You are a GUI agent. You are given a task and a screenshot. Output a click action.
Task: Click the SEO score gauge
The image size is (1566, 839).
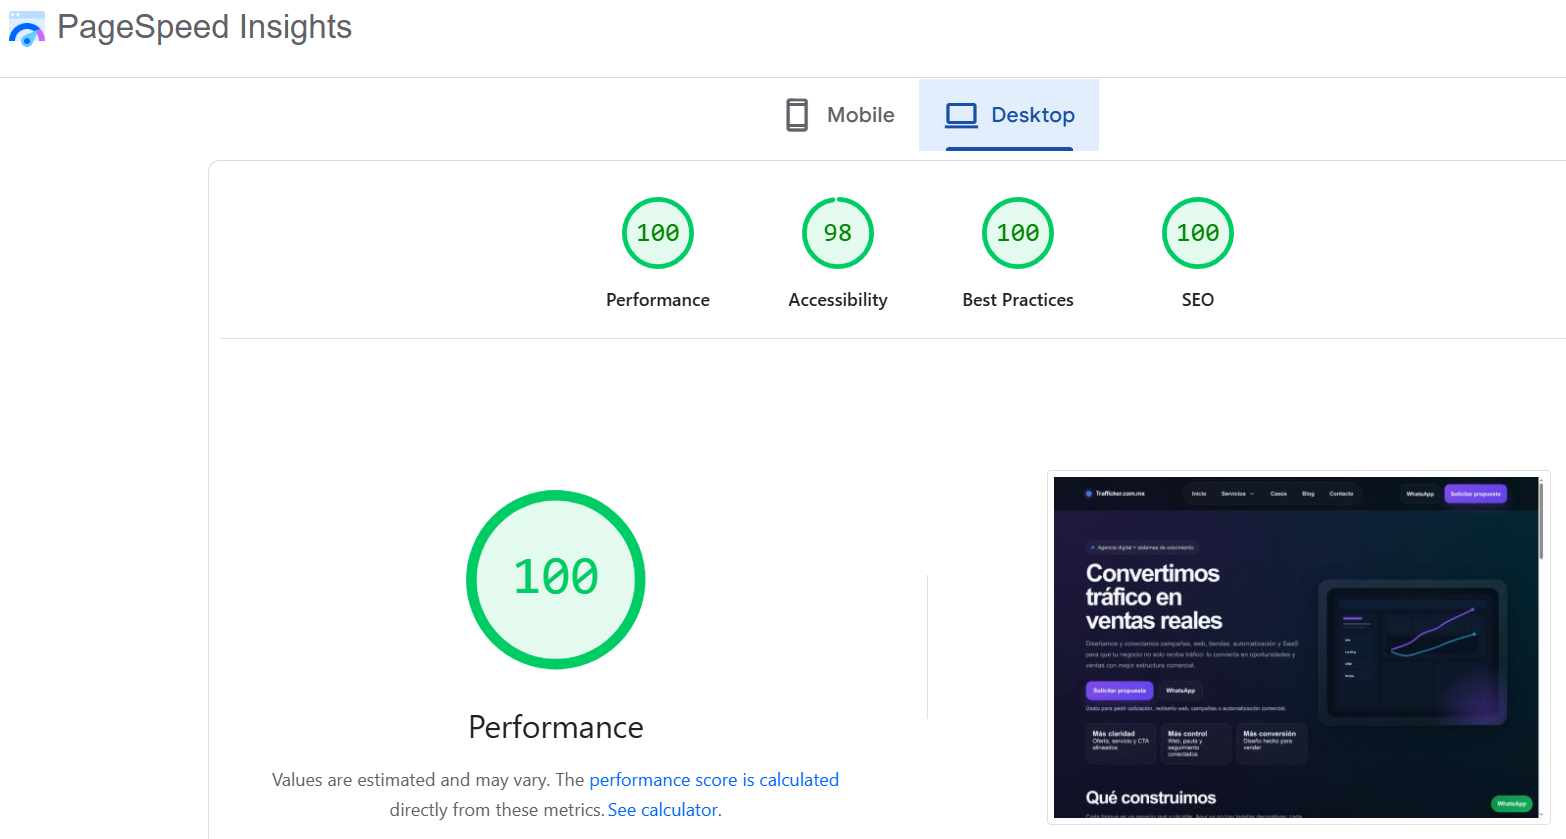pos(1197,232)
